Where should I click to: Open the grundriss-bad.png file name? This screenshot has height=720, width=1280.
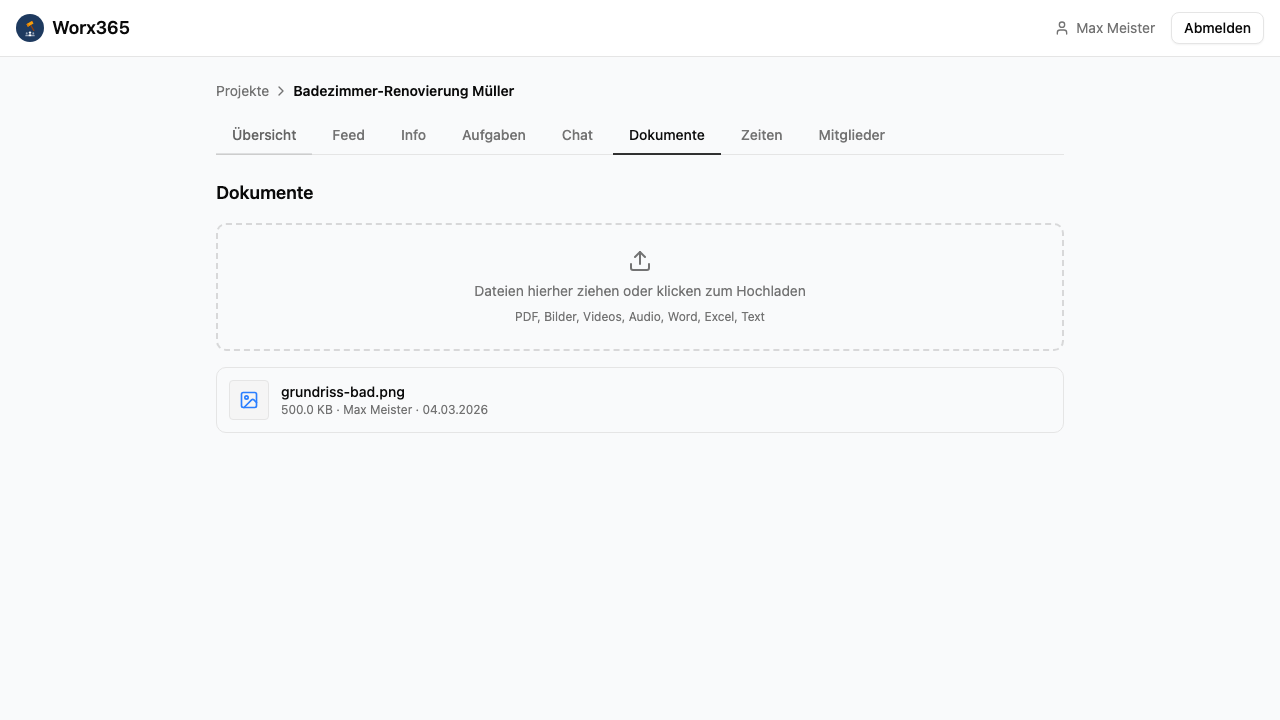343,392
